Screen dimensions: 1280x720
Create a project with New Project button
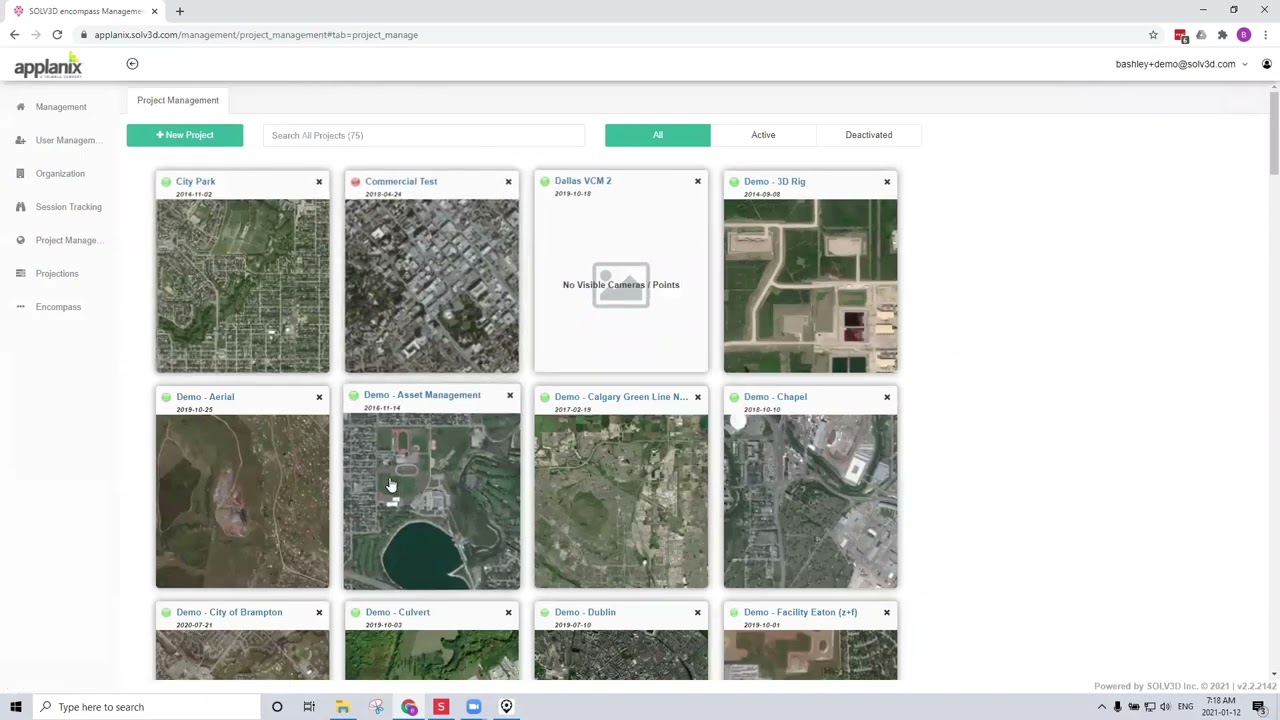pos(185,135)
